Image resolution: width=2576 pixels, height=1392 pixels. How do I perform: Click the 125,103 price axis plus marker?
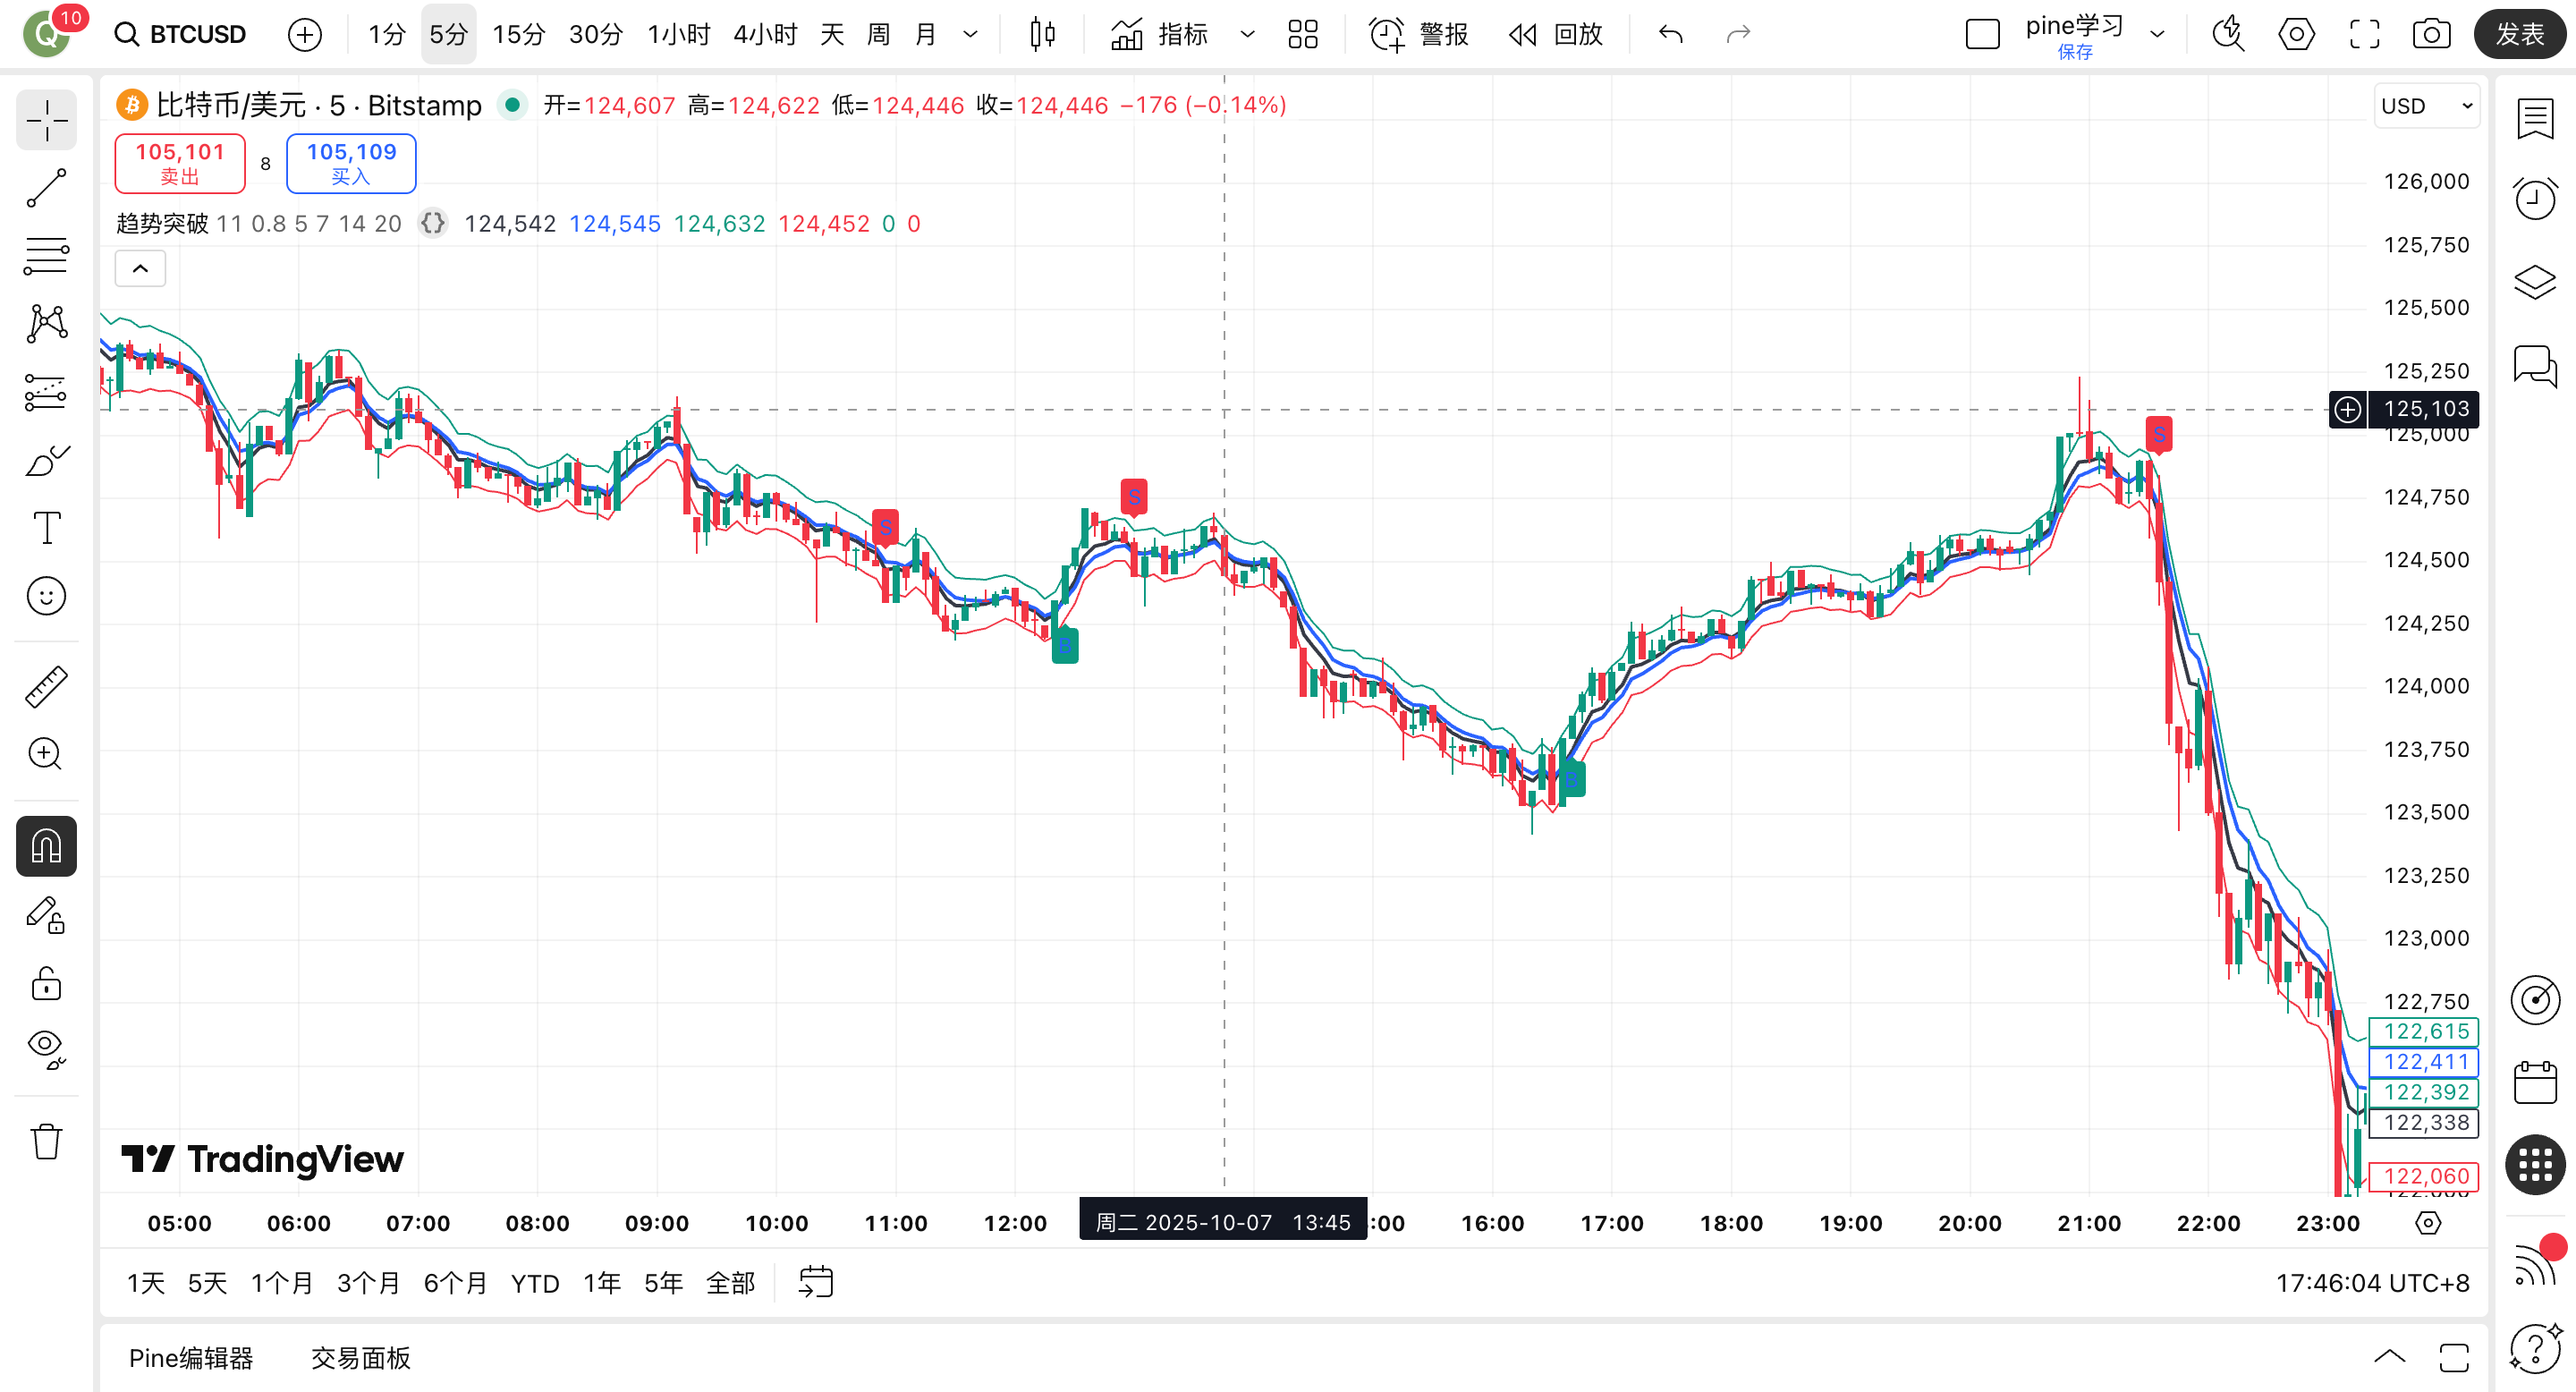(2347, 409)
